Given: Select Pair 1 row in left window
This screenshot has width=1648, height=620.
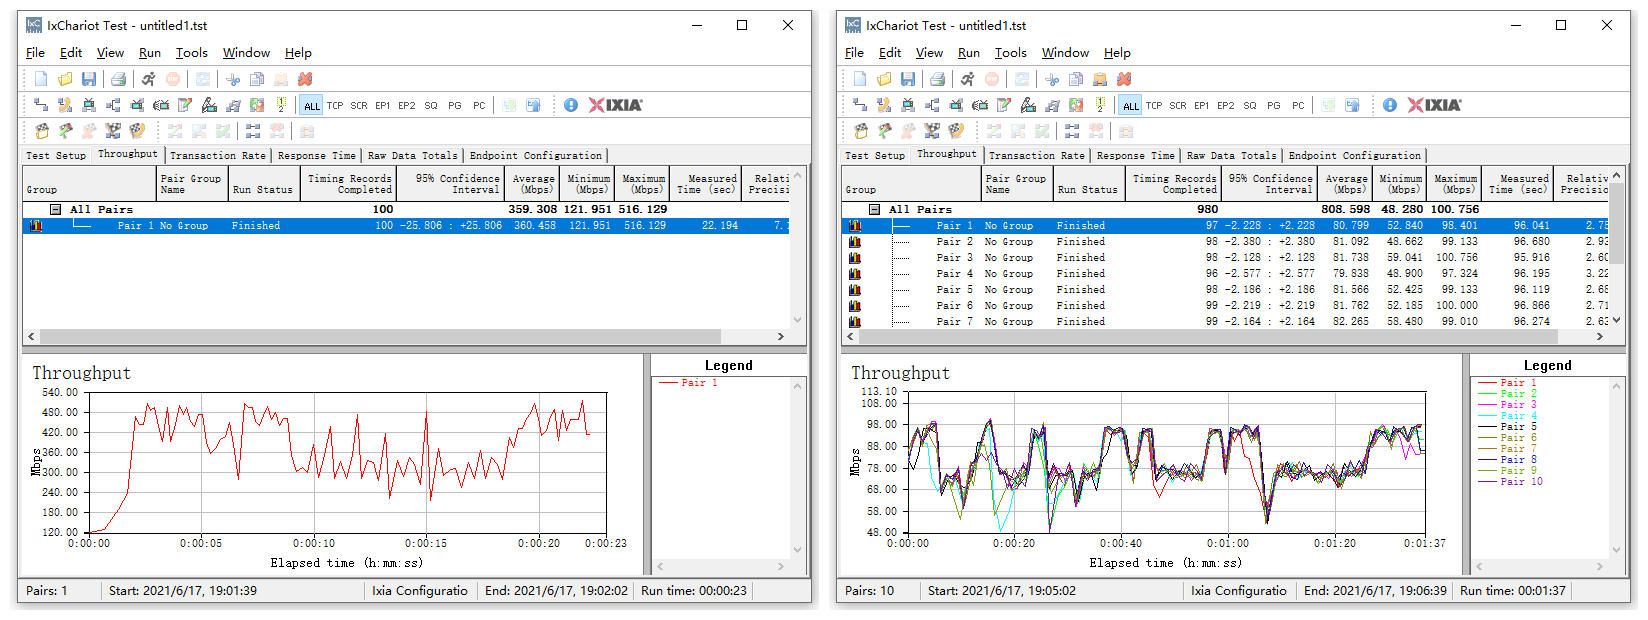Looking at the screenshot, I should pos(406,226).
